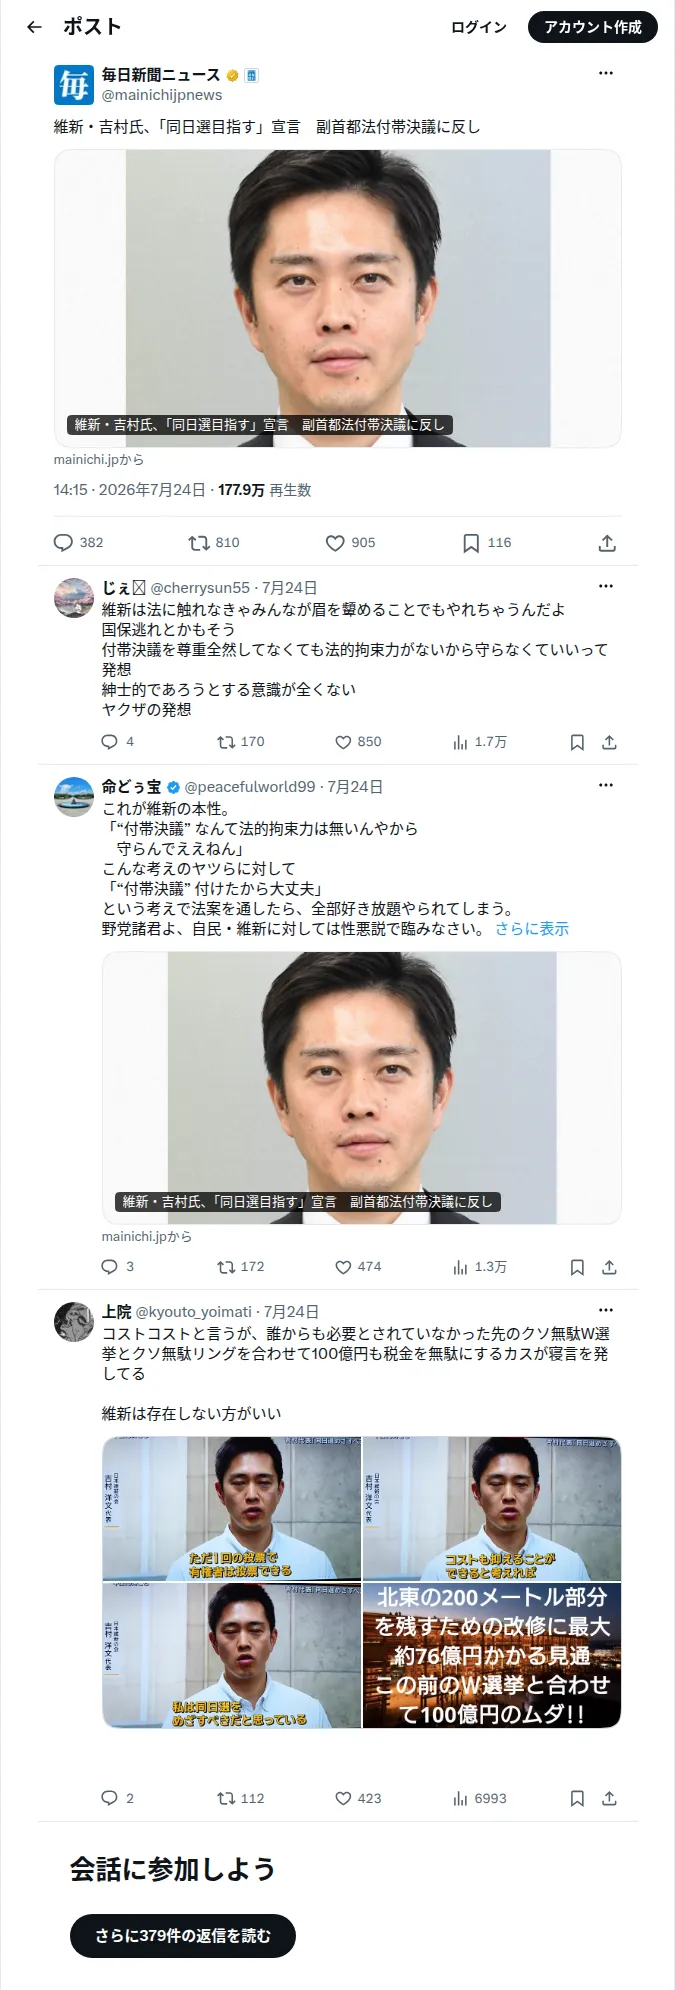This screenshot has height=1990, width=675.
Task: Repost the main post with 810 reposts
Action: pos(199,543)
